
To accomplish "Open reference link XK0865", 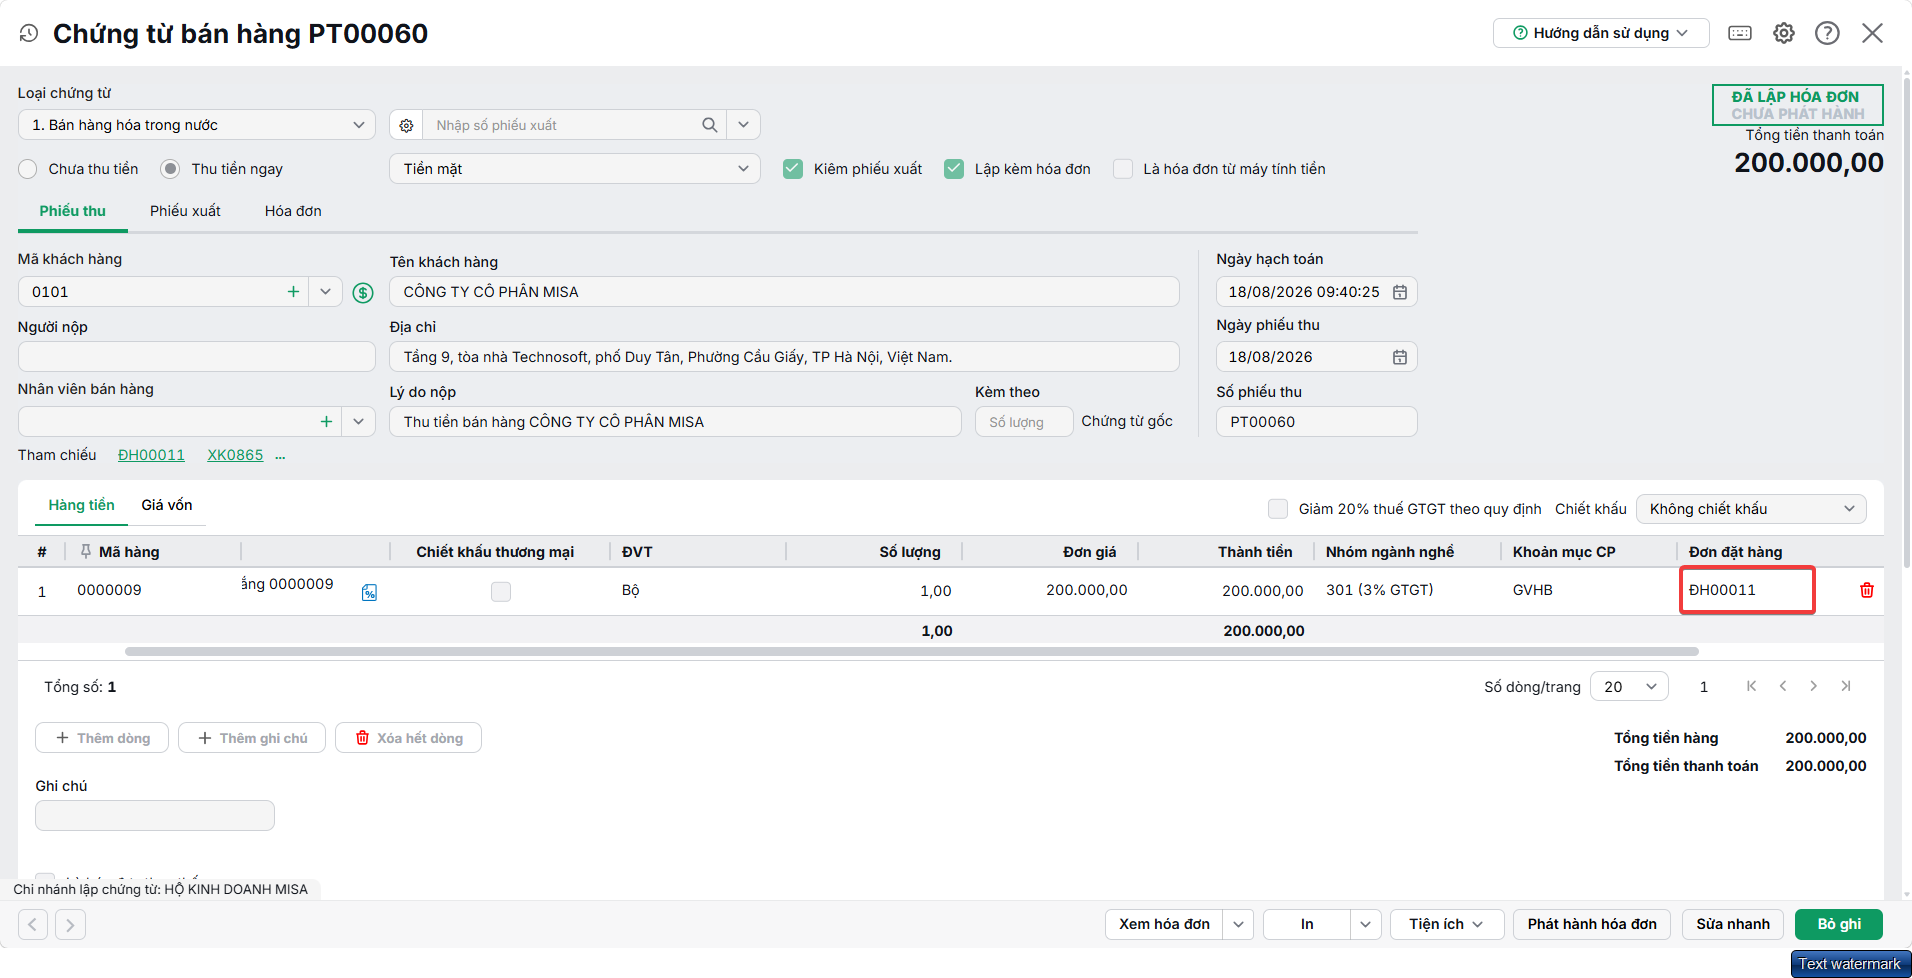I will (x=235, y=455).
